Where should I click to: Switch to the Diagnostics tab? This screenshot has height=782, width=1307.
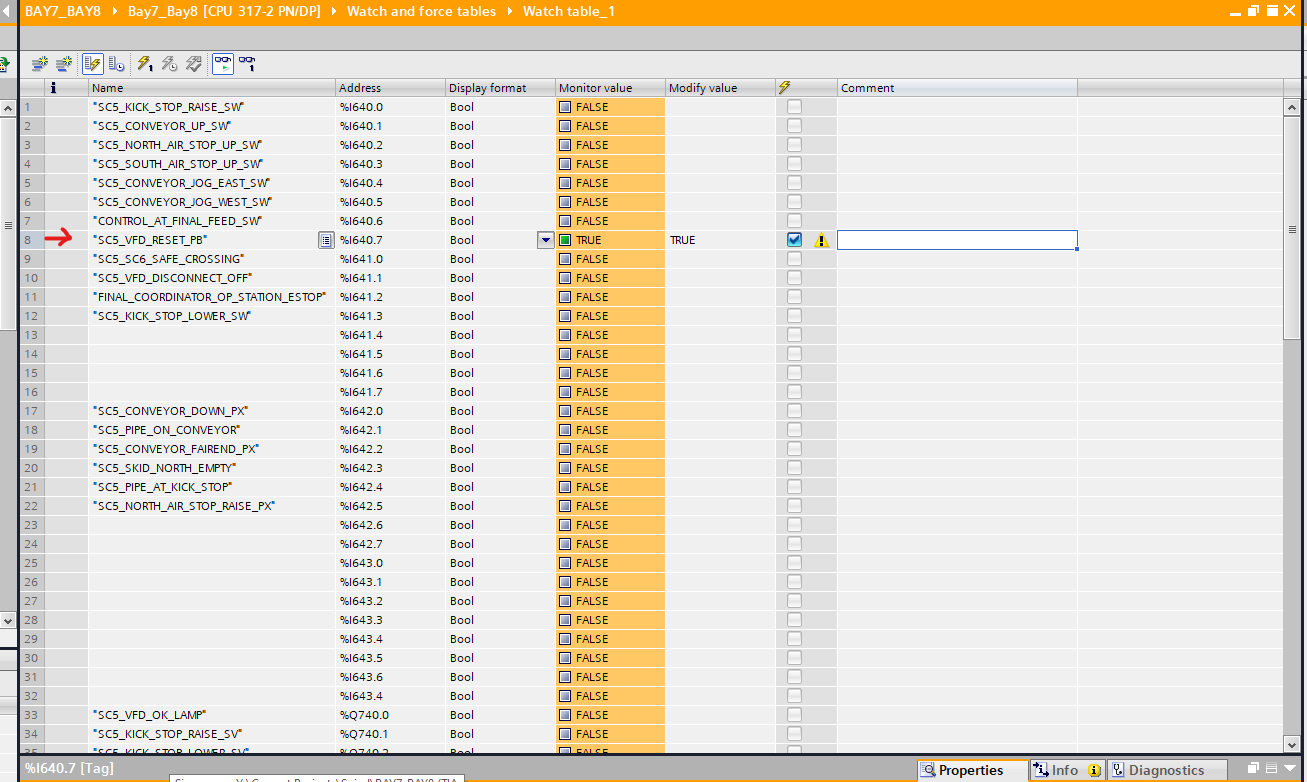(x=1166, y=770)
